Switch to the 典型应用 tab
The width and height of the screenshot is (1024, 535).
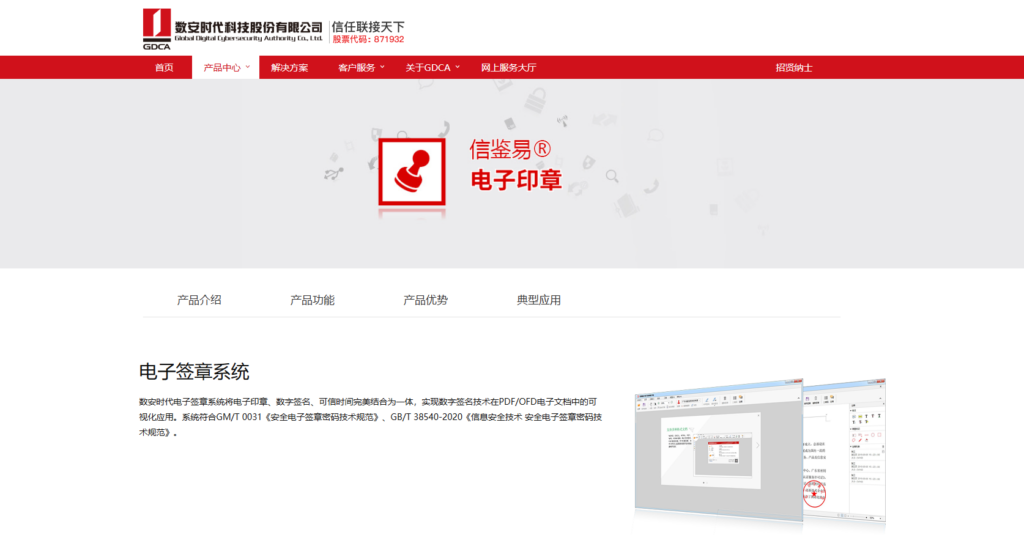point(539,300)
